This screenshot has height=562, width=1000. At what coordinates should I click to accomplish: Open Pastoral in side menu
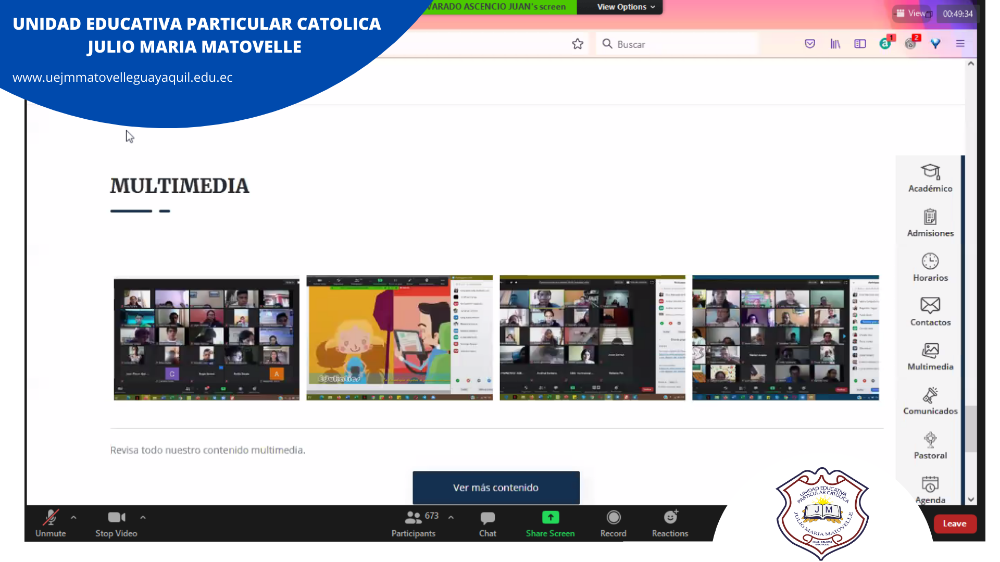tap(930, 446)
